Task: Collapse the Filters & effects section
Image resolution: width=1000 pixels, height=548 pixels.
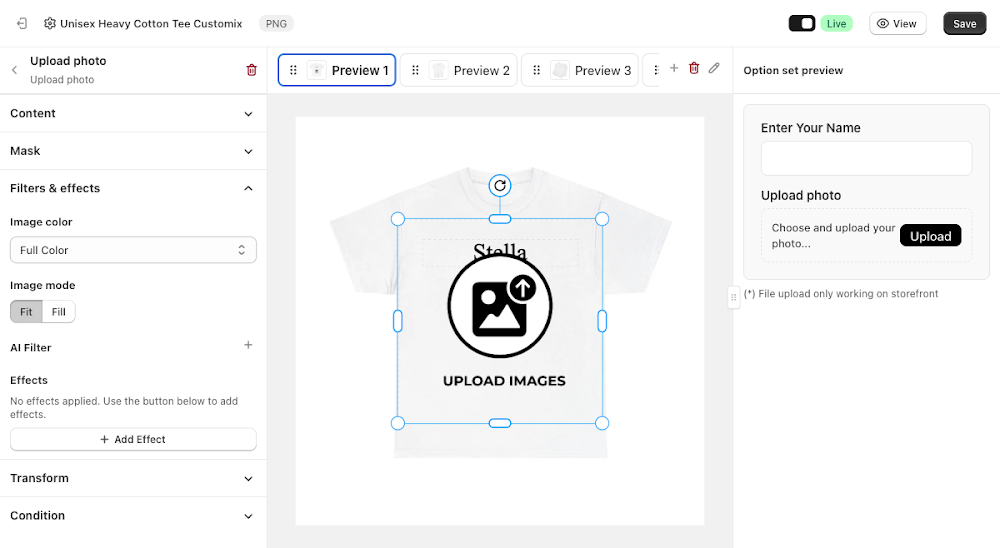Action: (x=133, y=188)
